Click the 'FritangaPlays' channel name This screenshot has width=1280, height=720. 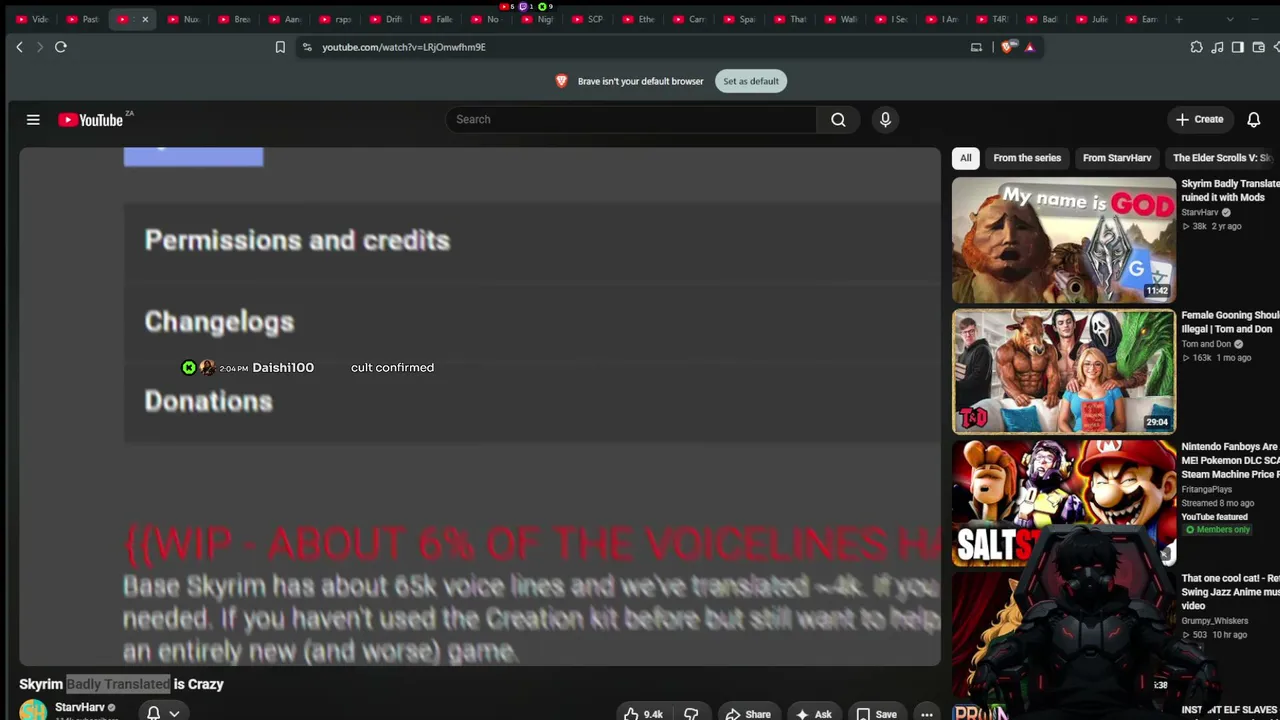1206,489
